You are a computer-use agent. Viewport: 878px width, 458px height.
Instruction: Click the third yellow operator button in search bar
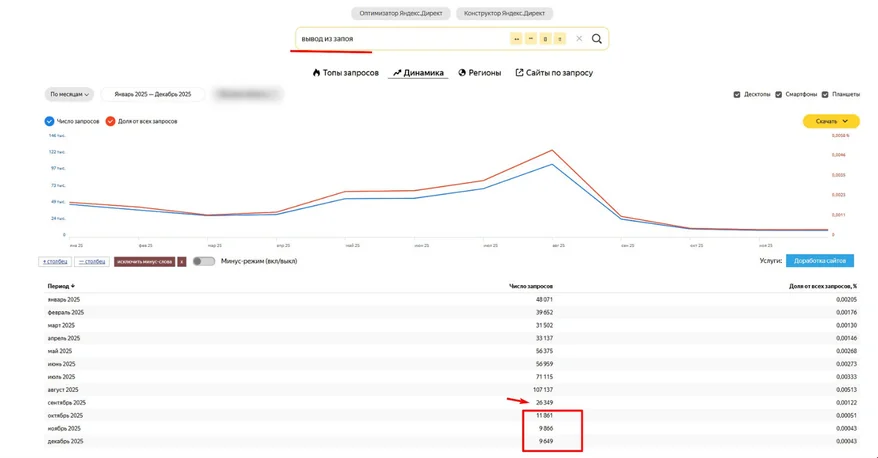click(545, 39)
